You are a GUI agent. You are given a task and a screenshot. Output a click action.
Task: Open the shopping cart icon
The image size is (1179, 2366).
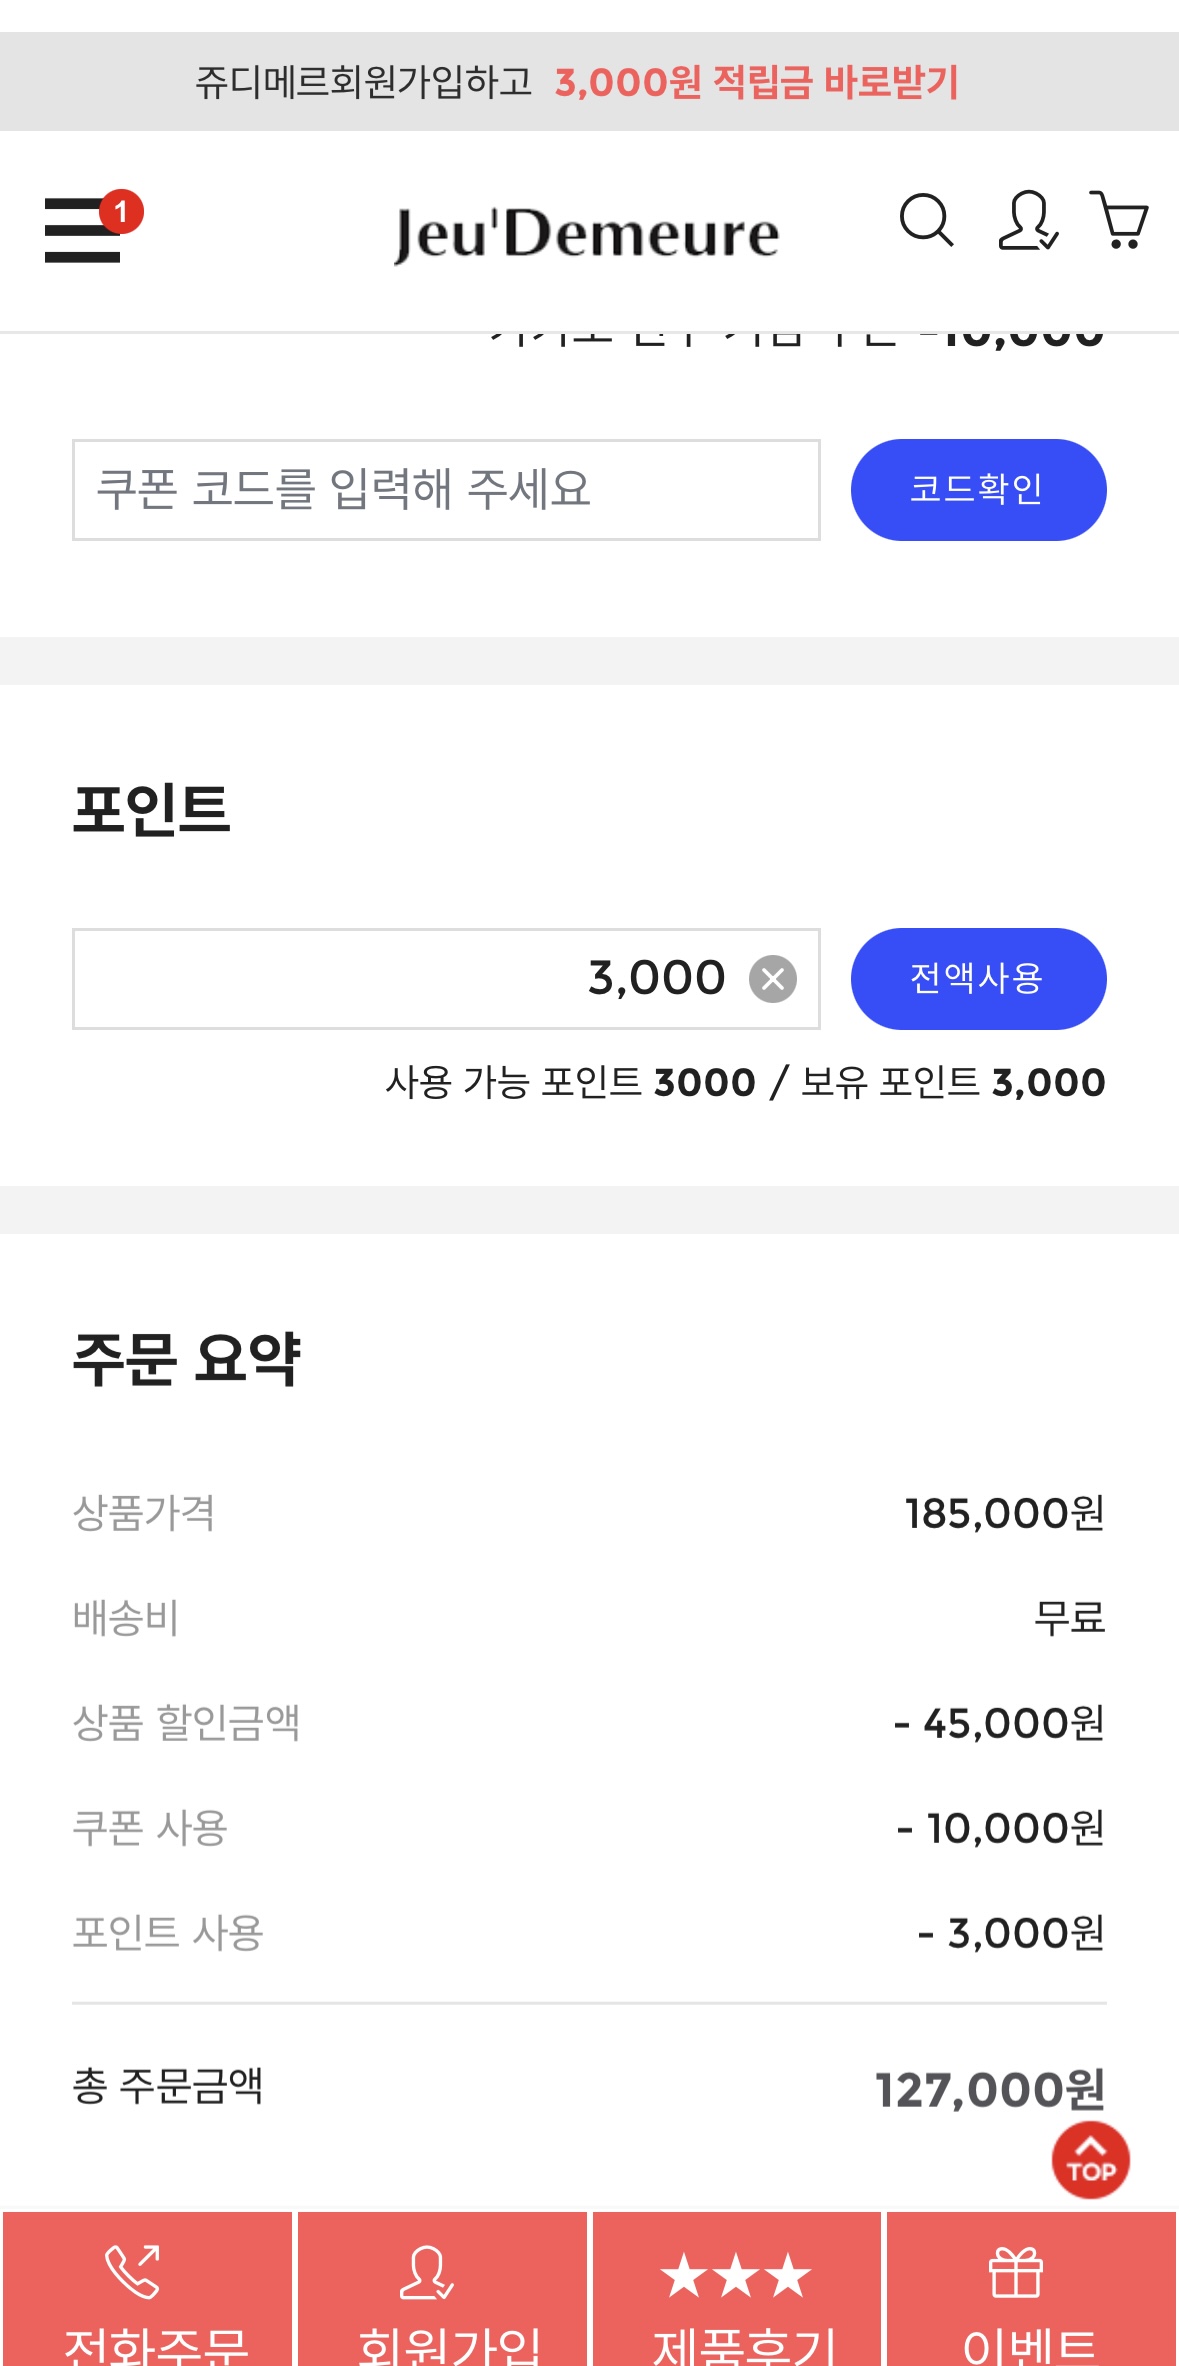coord(1120,220)
